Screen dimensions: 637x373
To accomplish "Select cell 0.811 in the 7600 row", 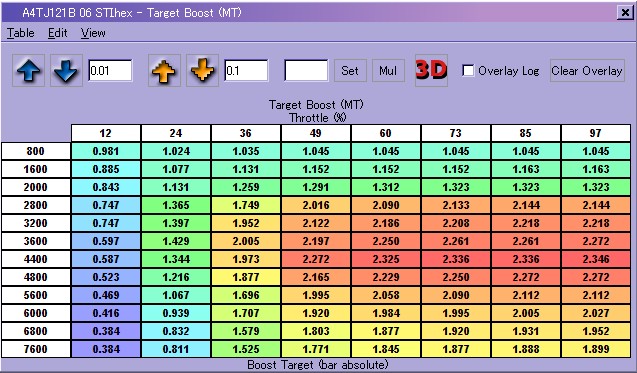I will tap(176, 349).
